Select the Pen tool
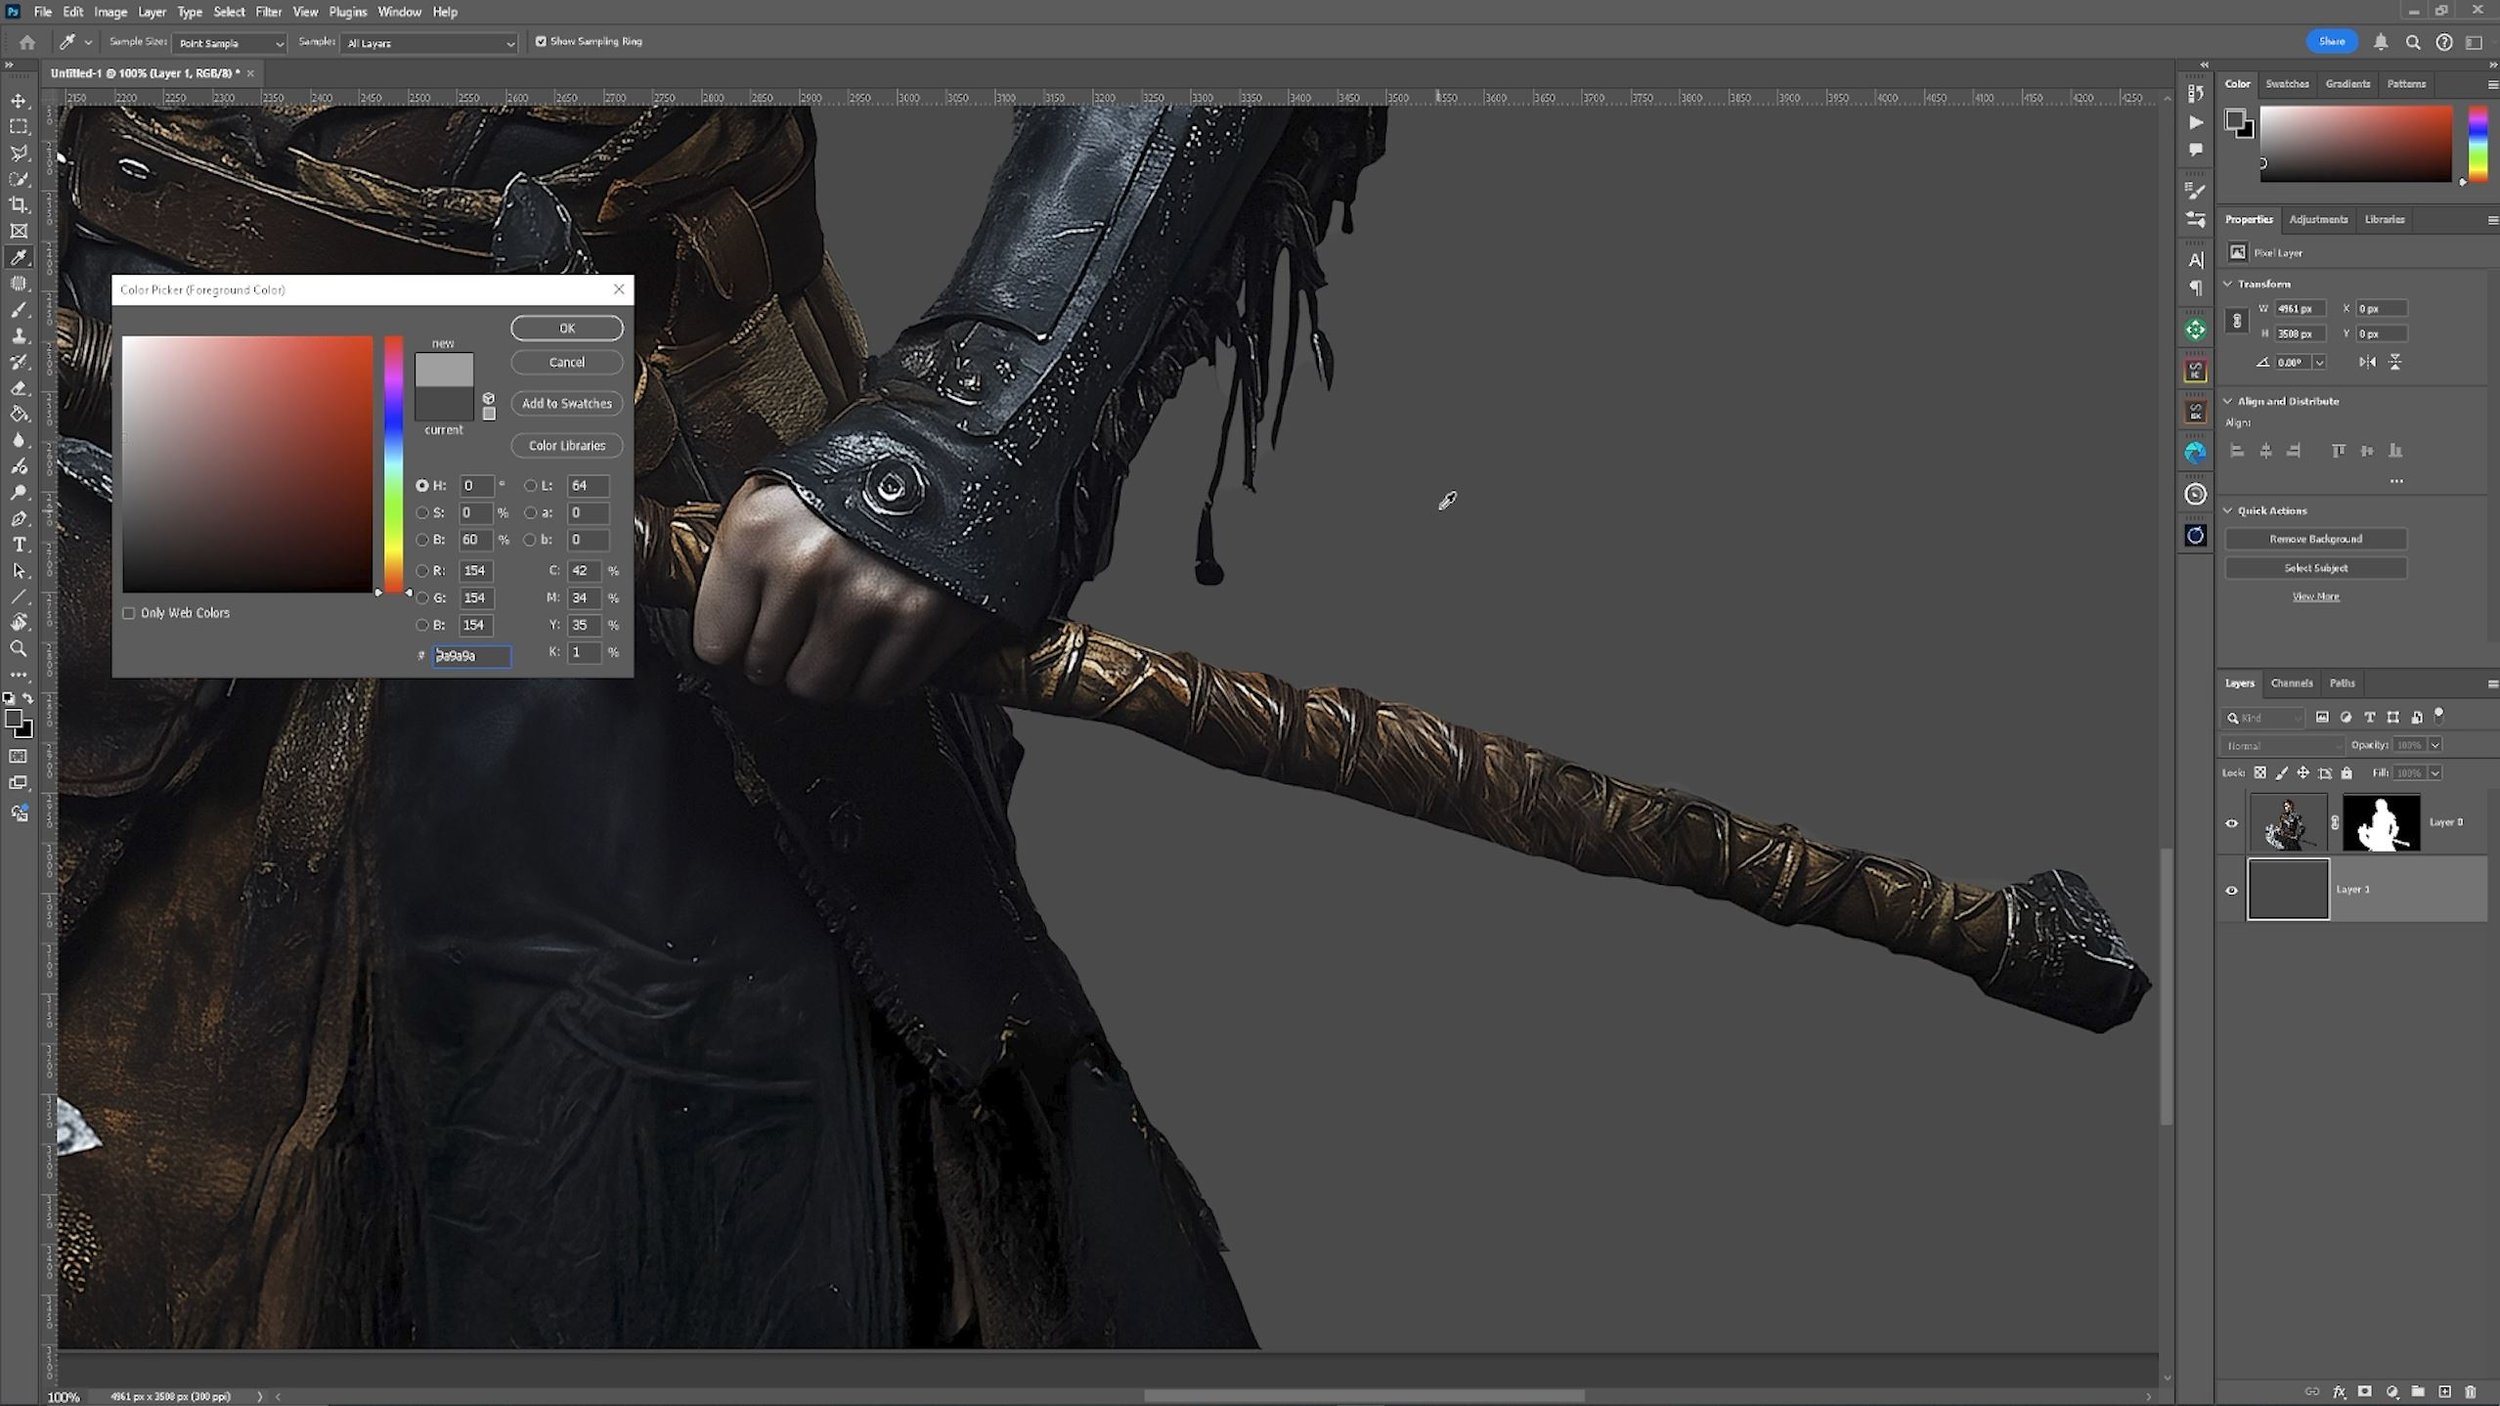The height and width of the screenshot is (1406, 2500). pos(19,518)
